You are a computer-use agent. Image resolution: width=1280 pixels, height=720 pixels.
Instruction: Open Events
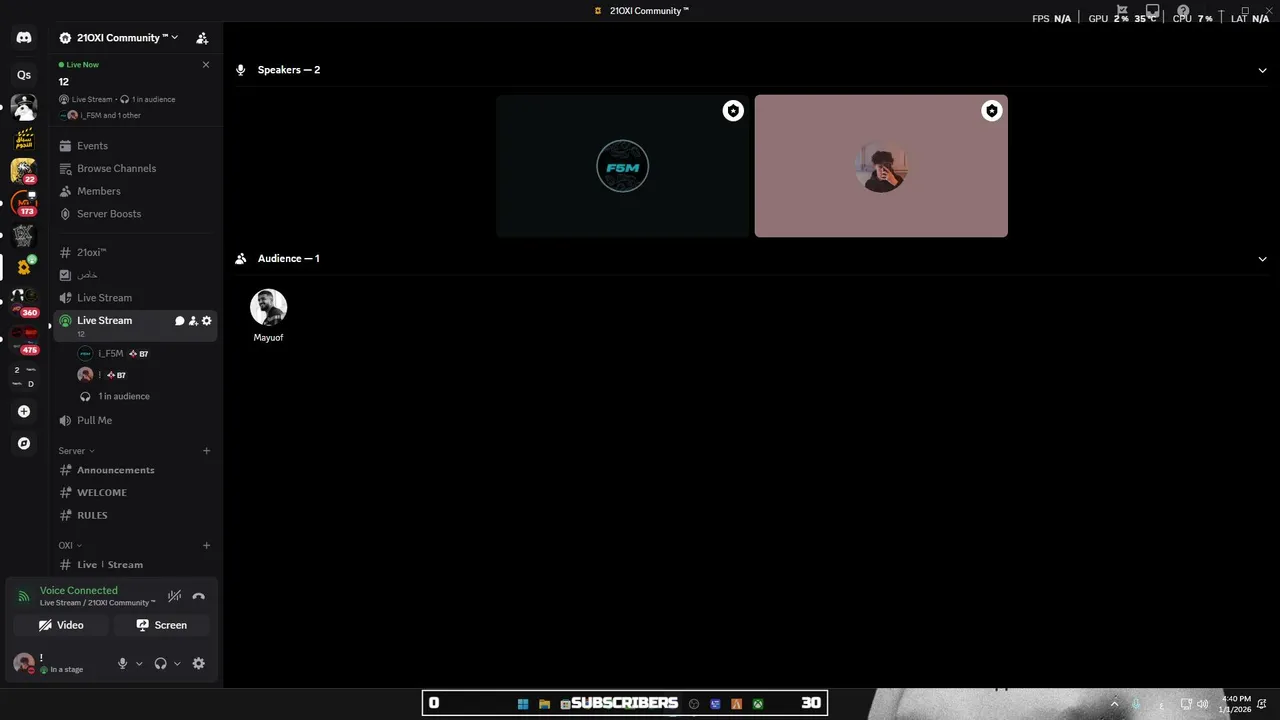pyautogui.click(x=135, y=146)
